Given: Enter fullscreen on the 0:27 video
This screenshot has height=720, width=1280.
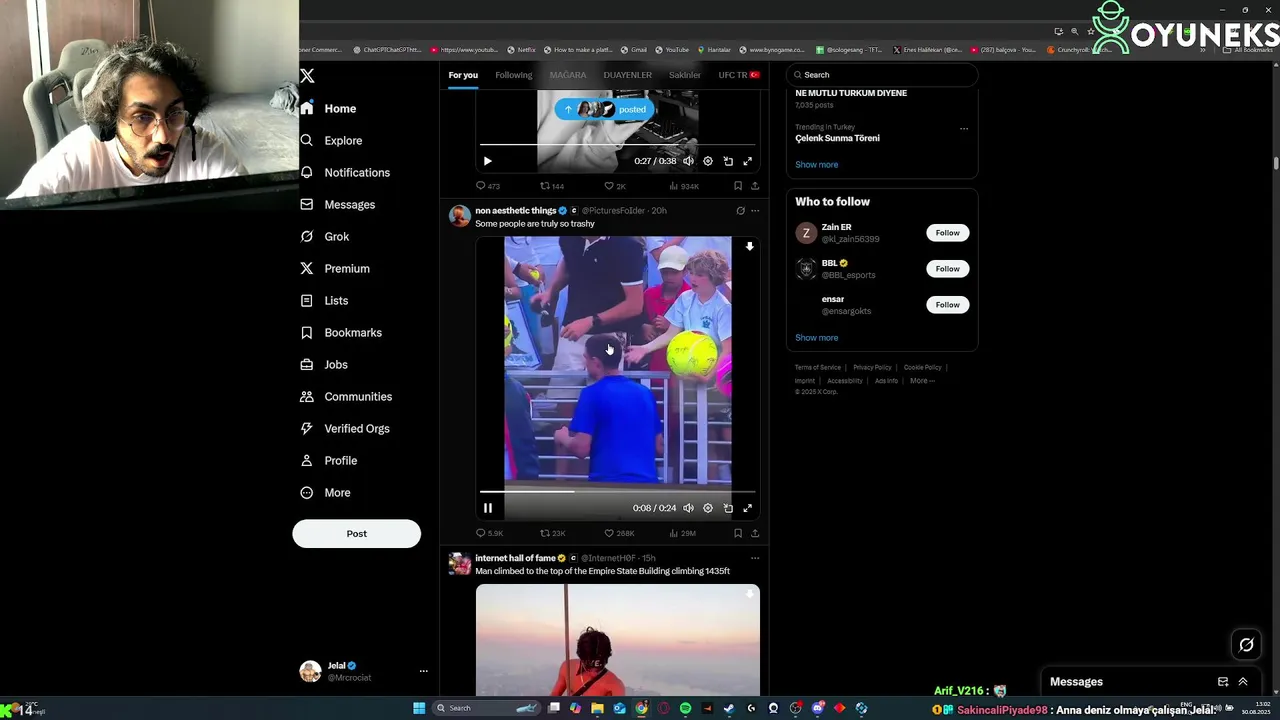Looking at the screenshot, I should click(x=747, y=161).
